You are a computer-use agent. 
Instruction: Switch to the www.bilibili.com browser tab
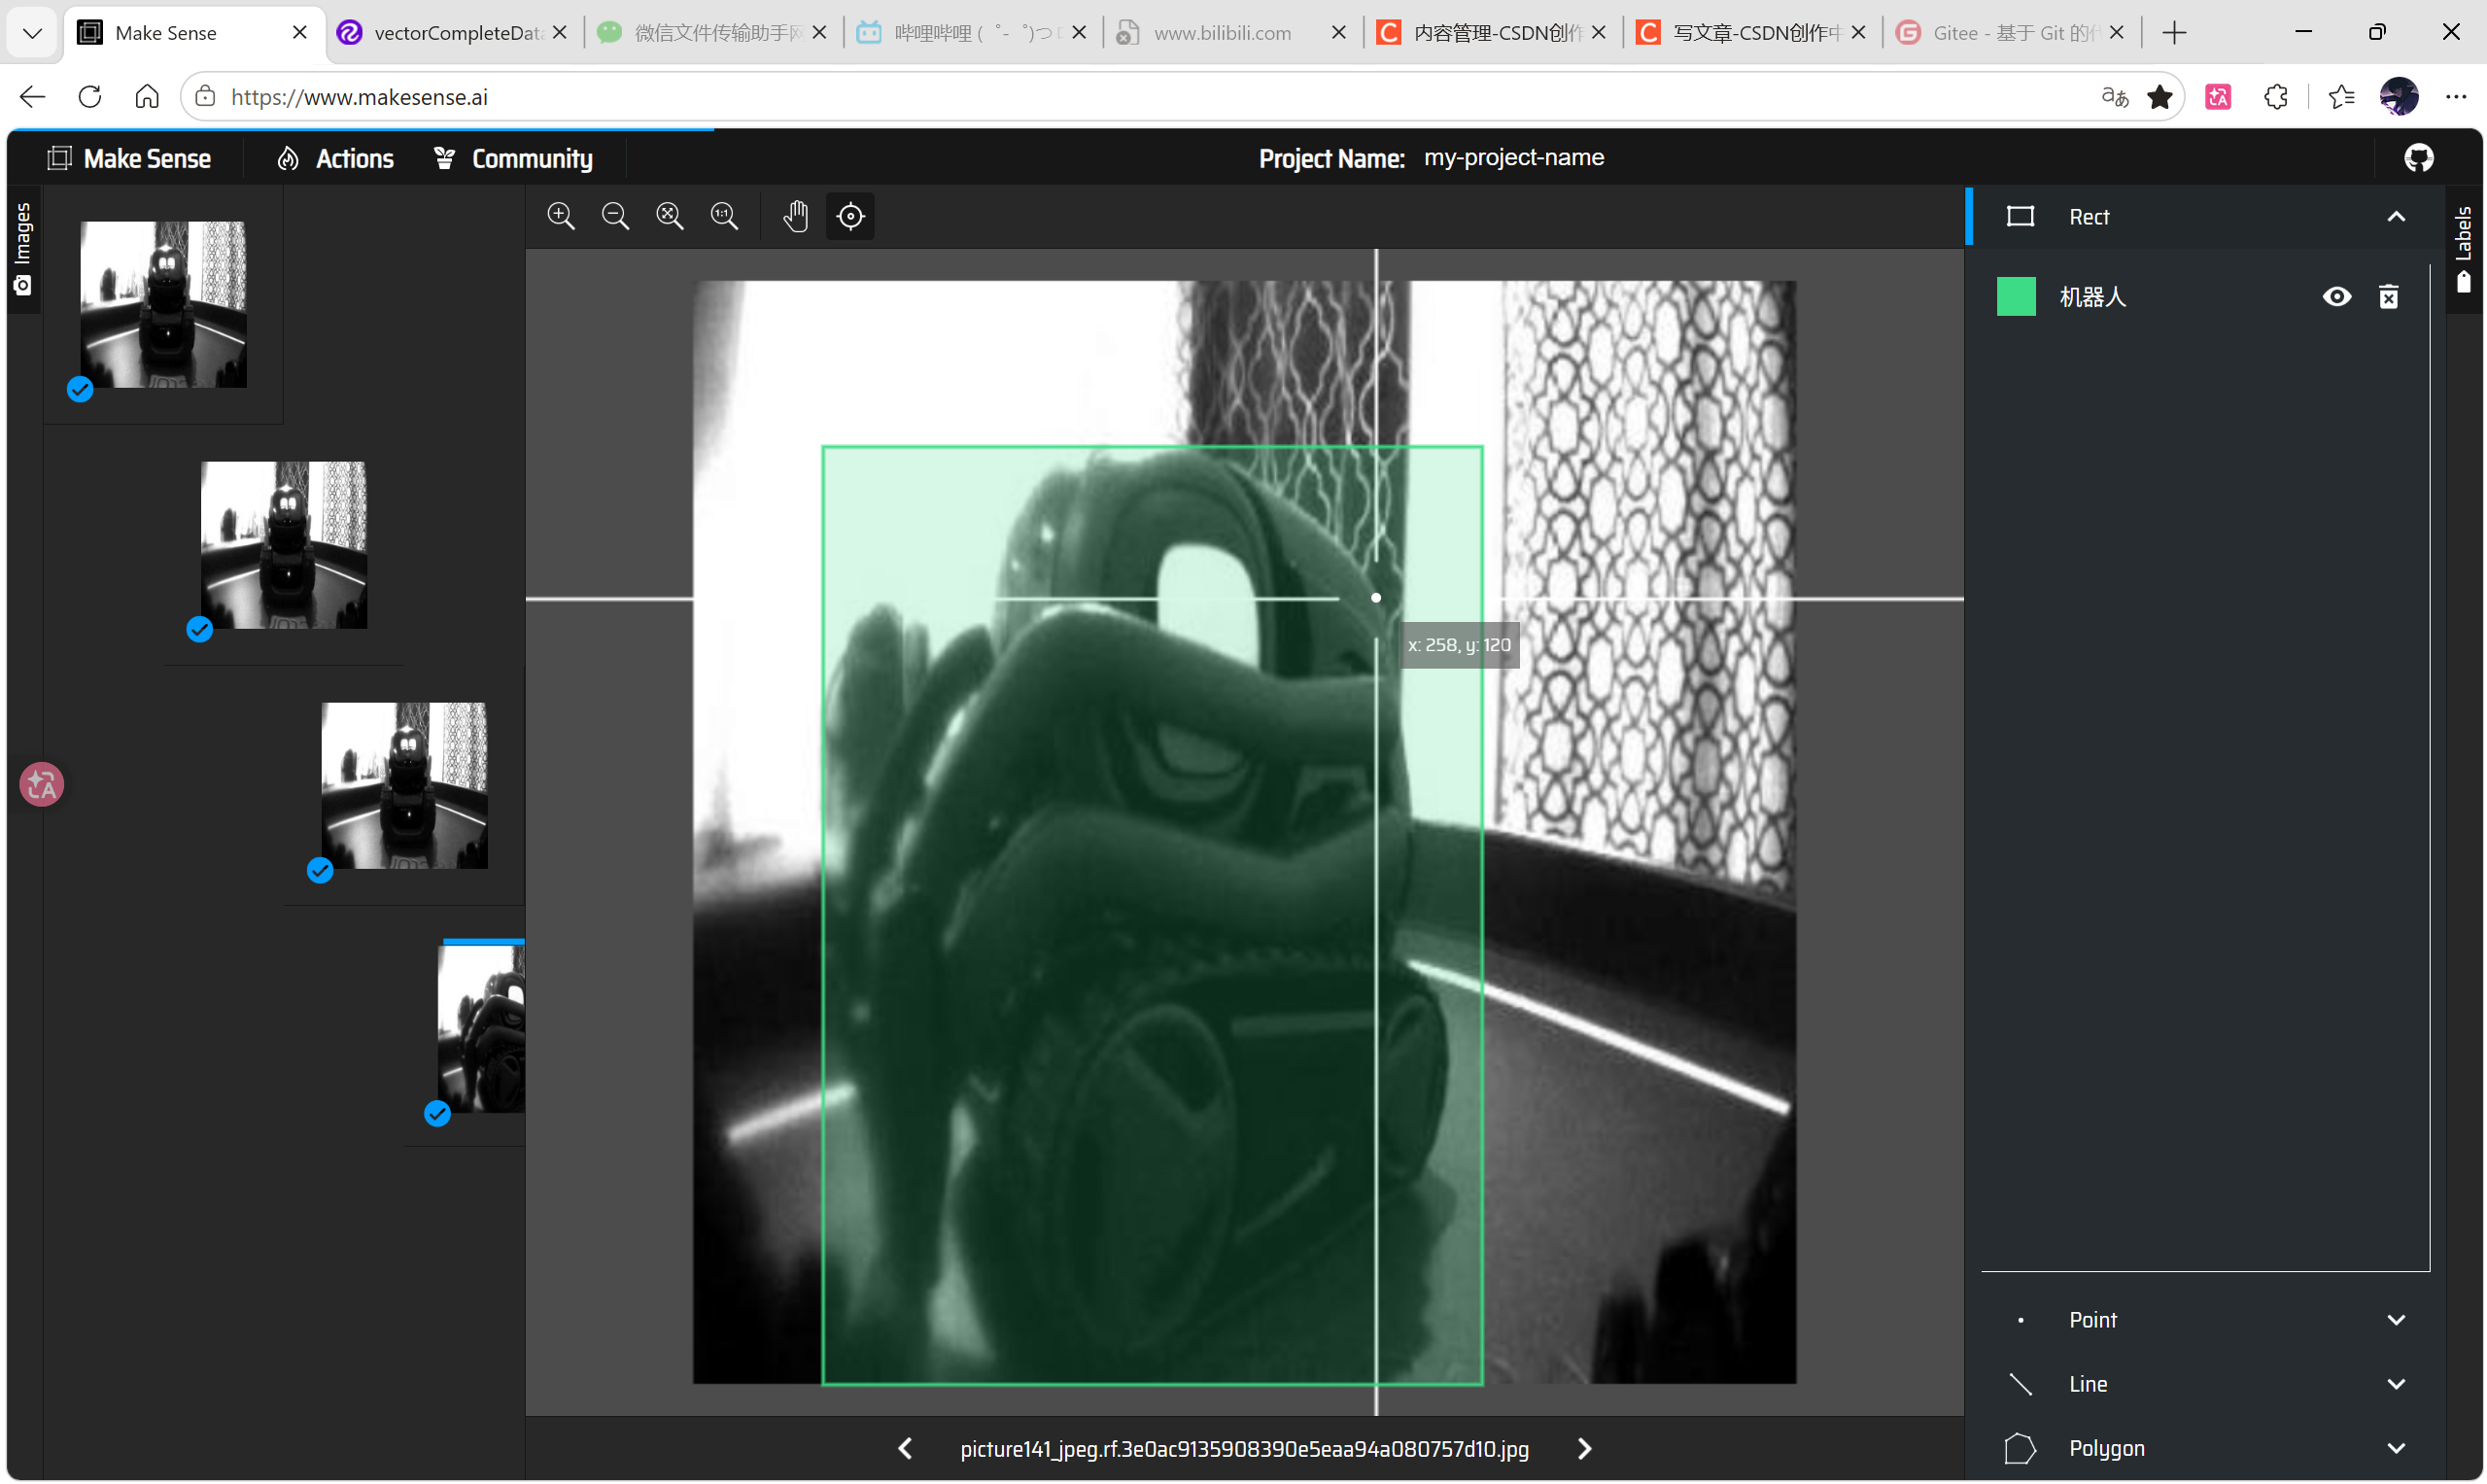click(1234, 33)
